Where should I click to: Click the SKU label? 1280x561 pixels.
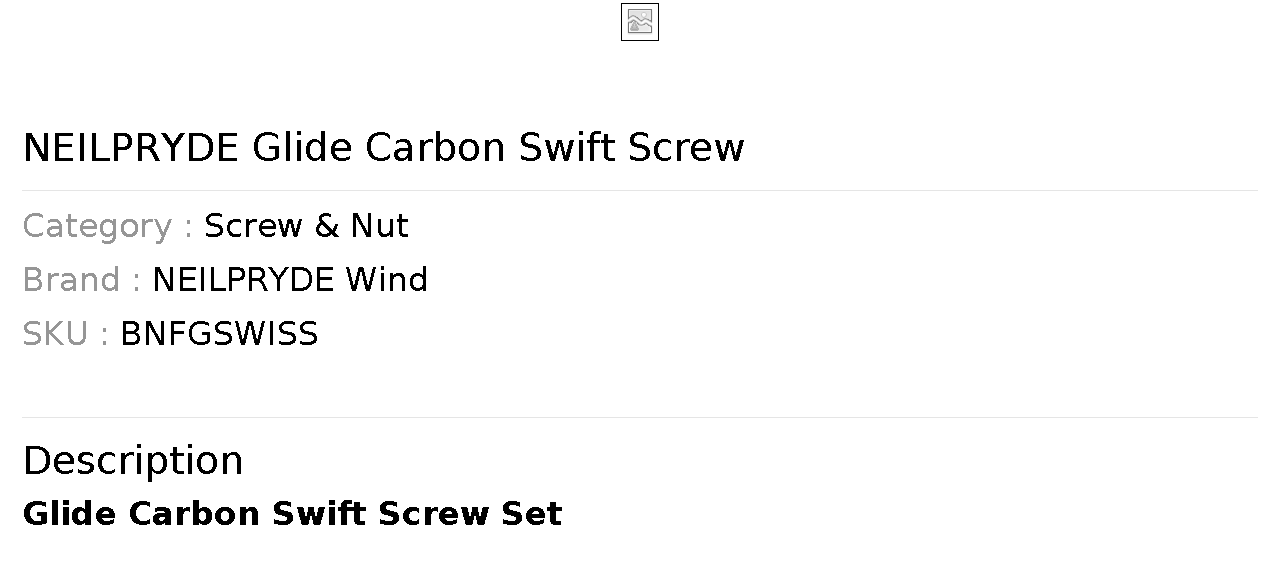tap(55, 334)
